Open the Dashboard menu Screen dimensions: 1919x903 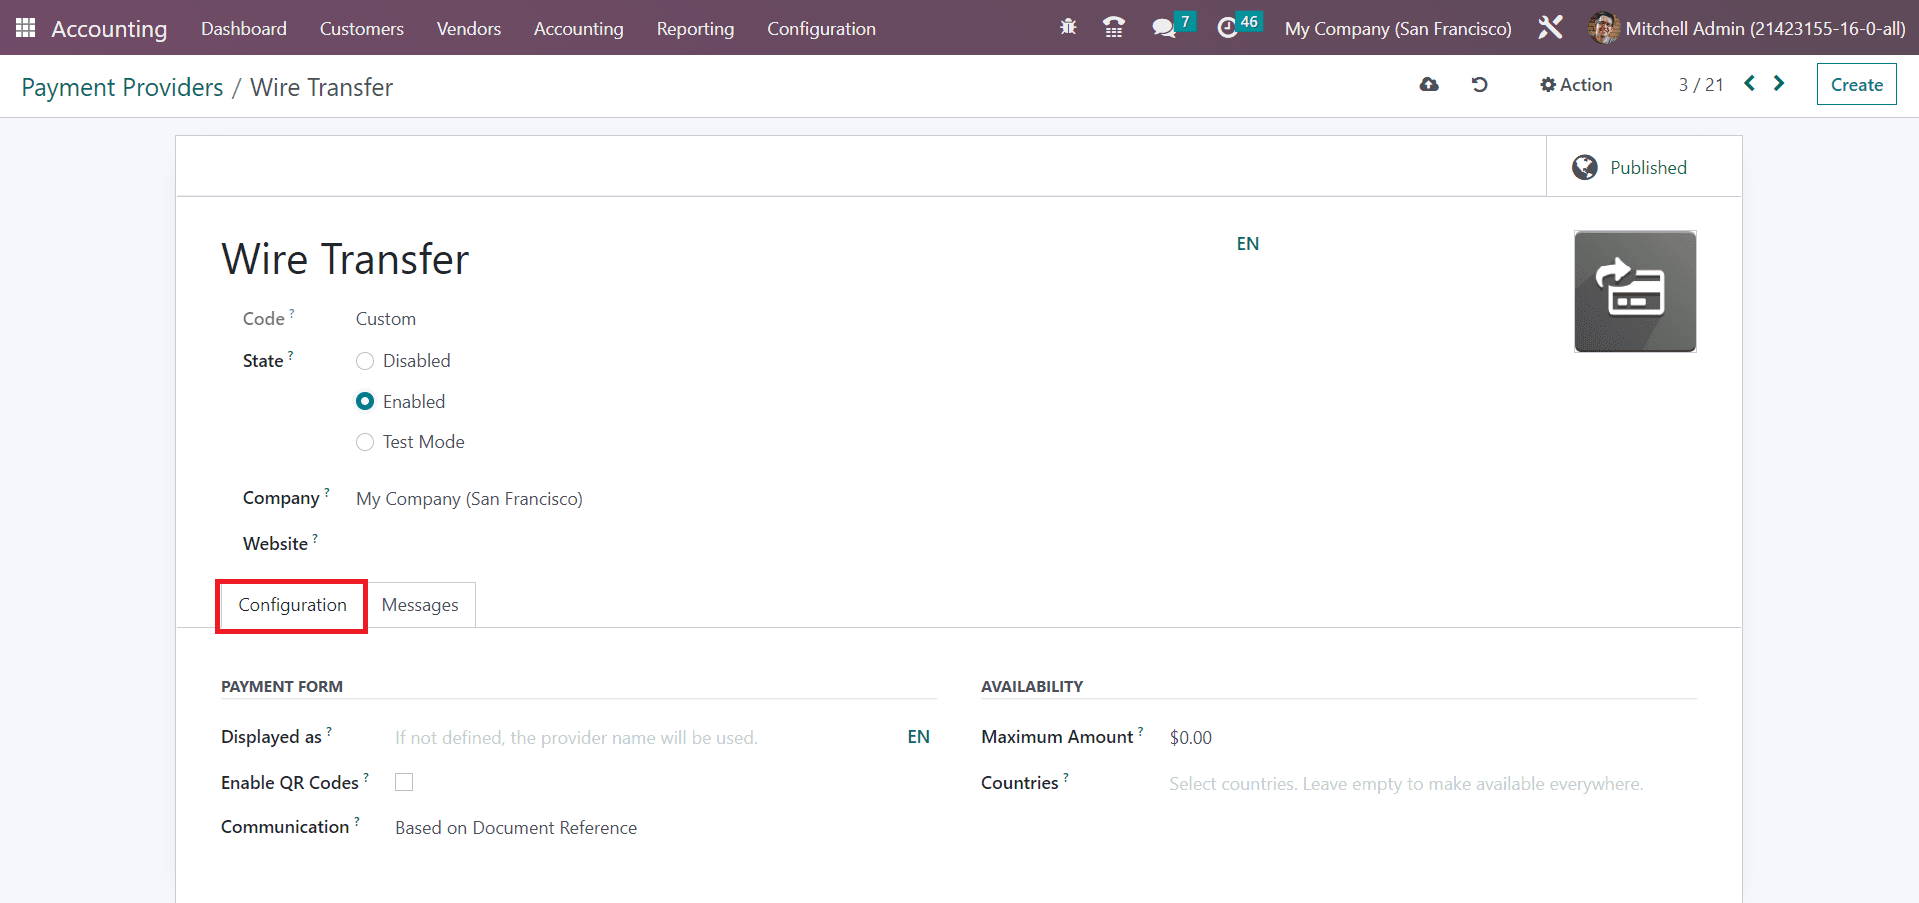[244, 28]
